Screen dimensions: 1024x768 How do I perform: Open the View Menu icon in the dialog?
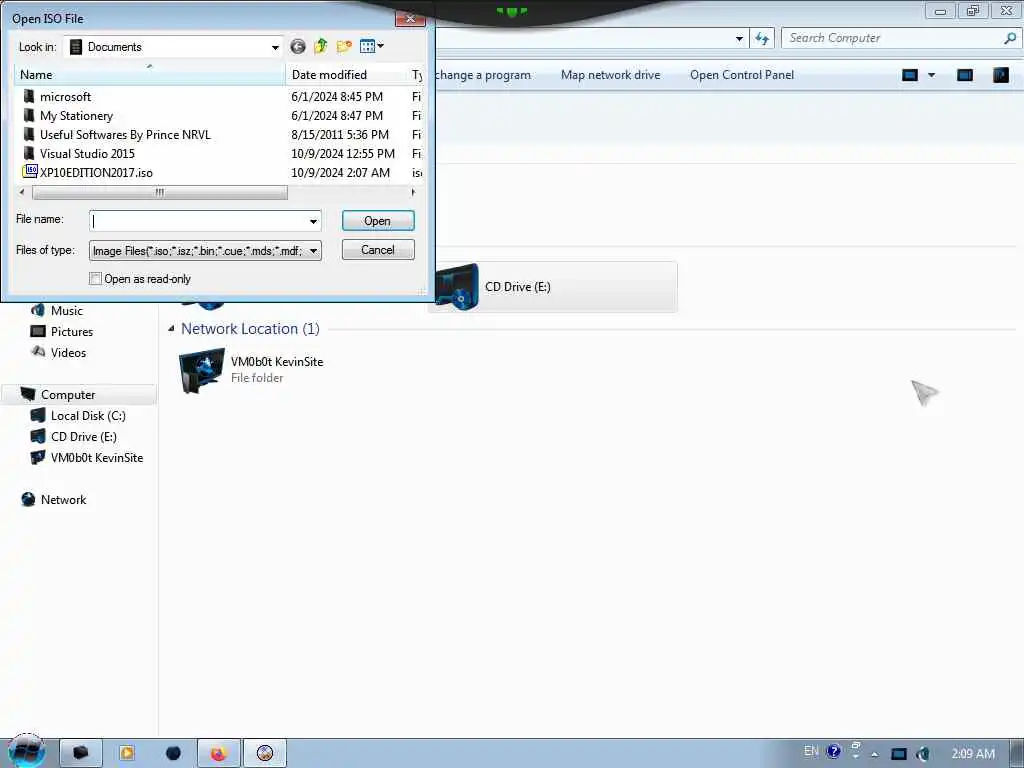click(x=372, y=46)
